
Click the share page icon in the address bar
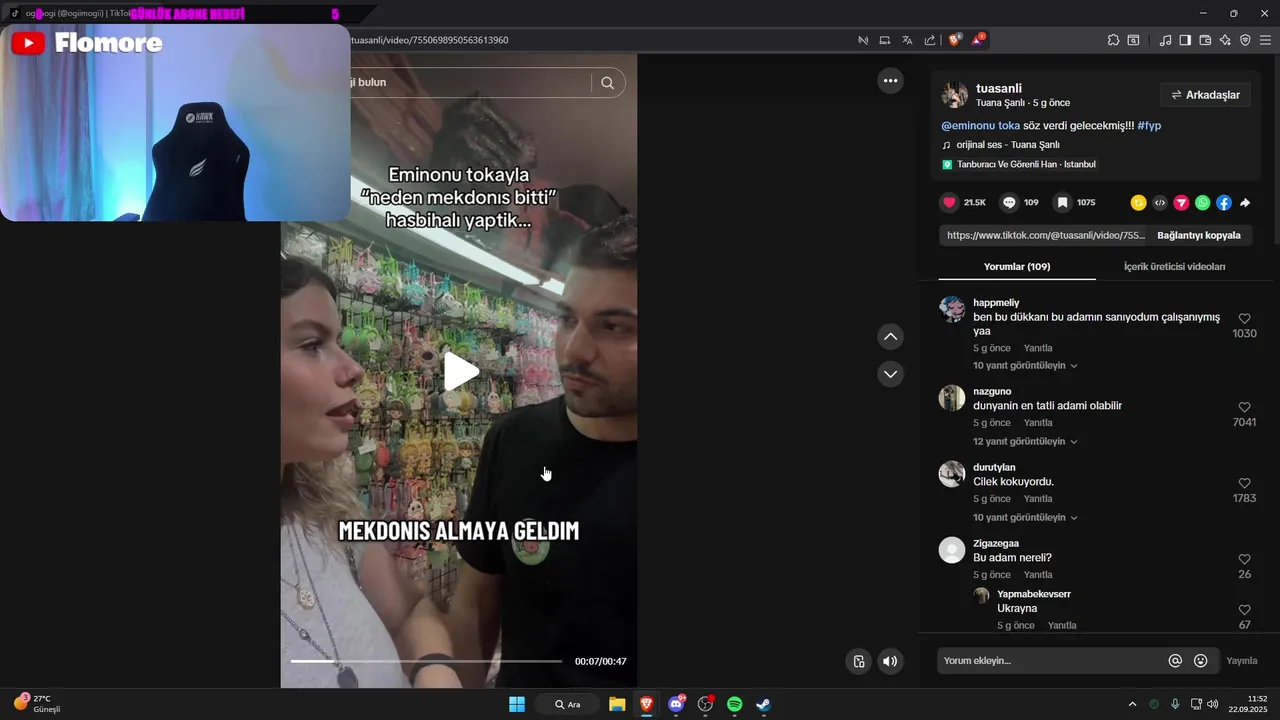(x=930, y=40)
